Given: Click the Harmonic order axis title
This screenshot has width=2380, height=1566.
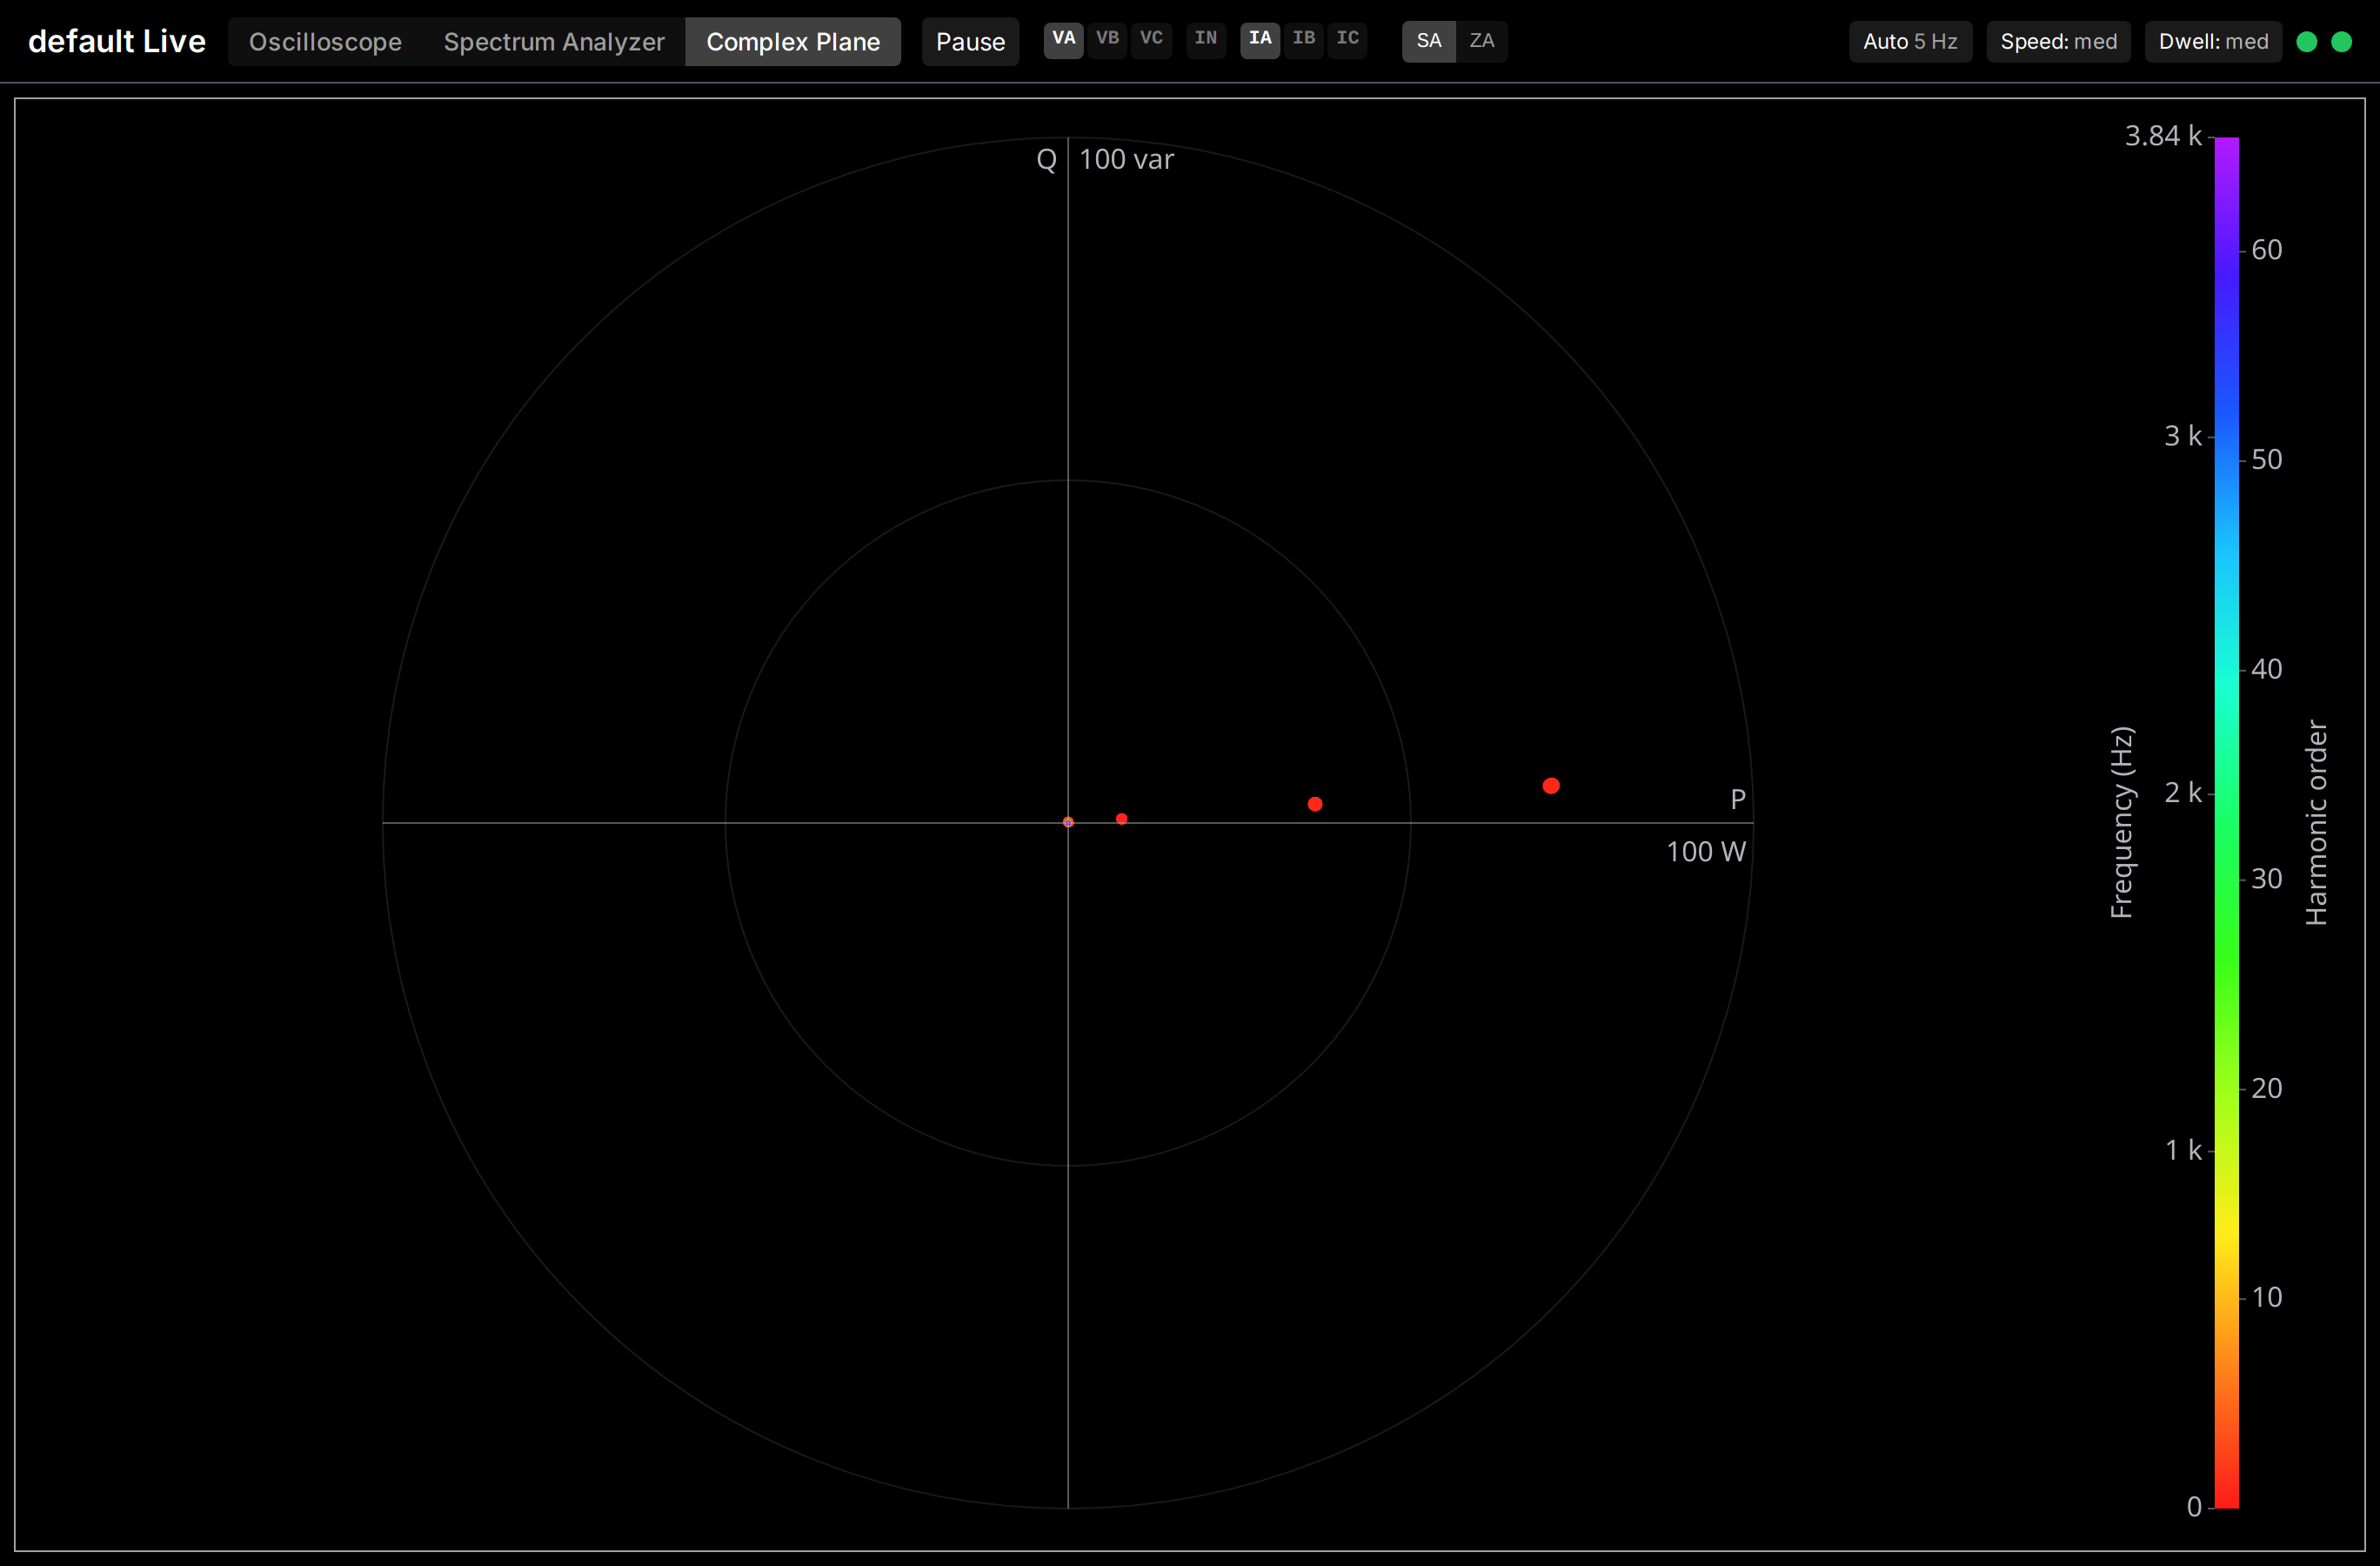Looking at the screenshot, I should pyautogui.click(x=2316, y=822).
